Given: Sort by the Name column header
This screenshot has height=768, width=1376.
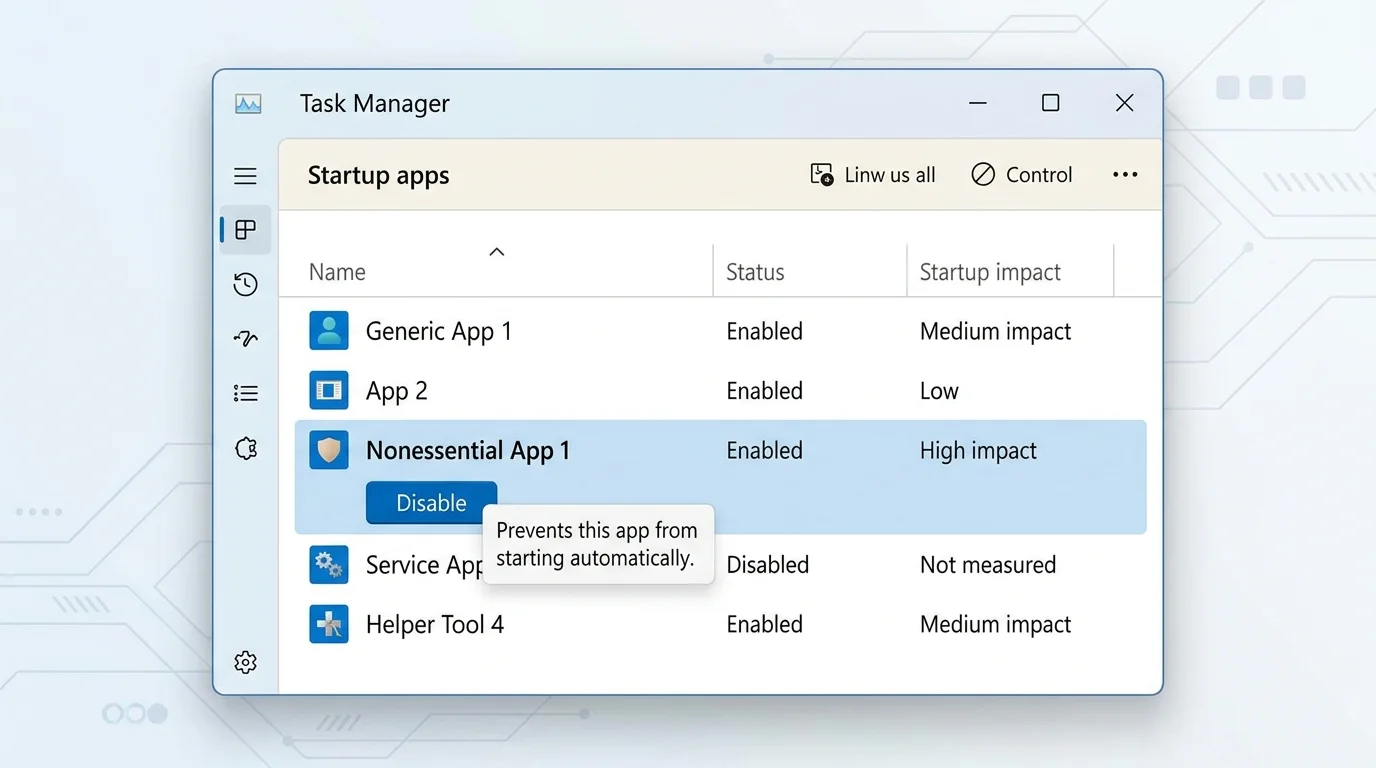Looking at the screenshot, I should click(x=337, y=272).
